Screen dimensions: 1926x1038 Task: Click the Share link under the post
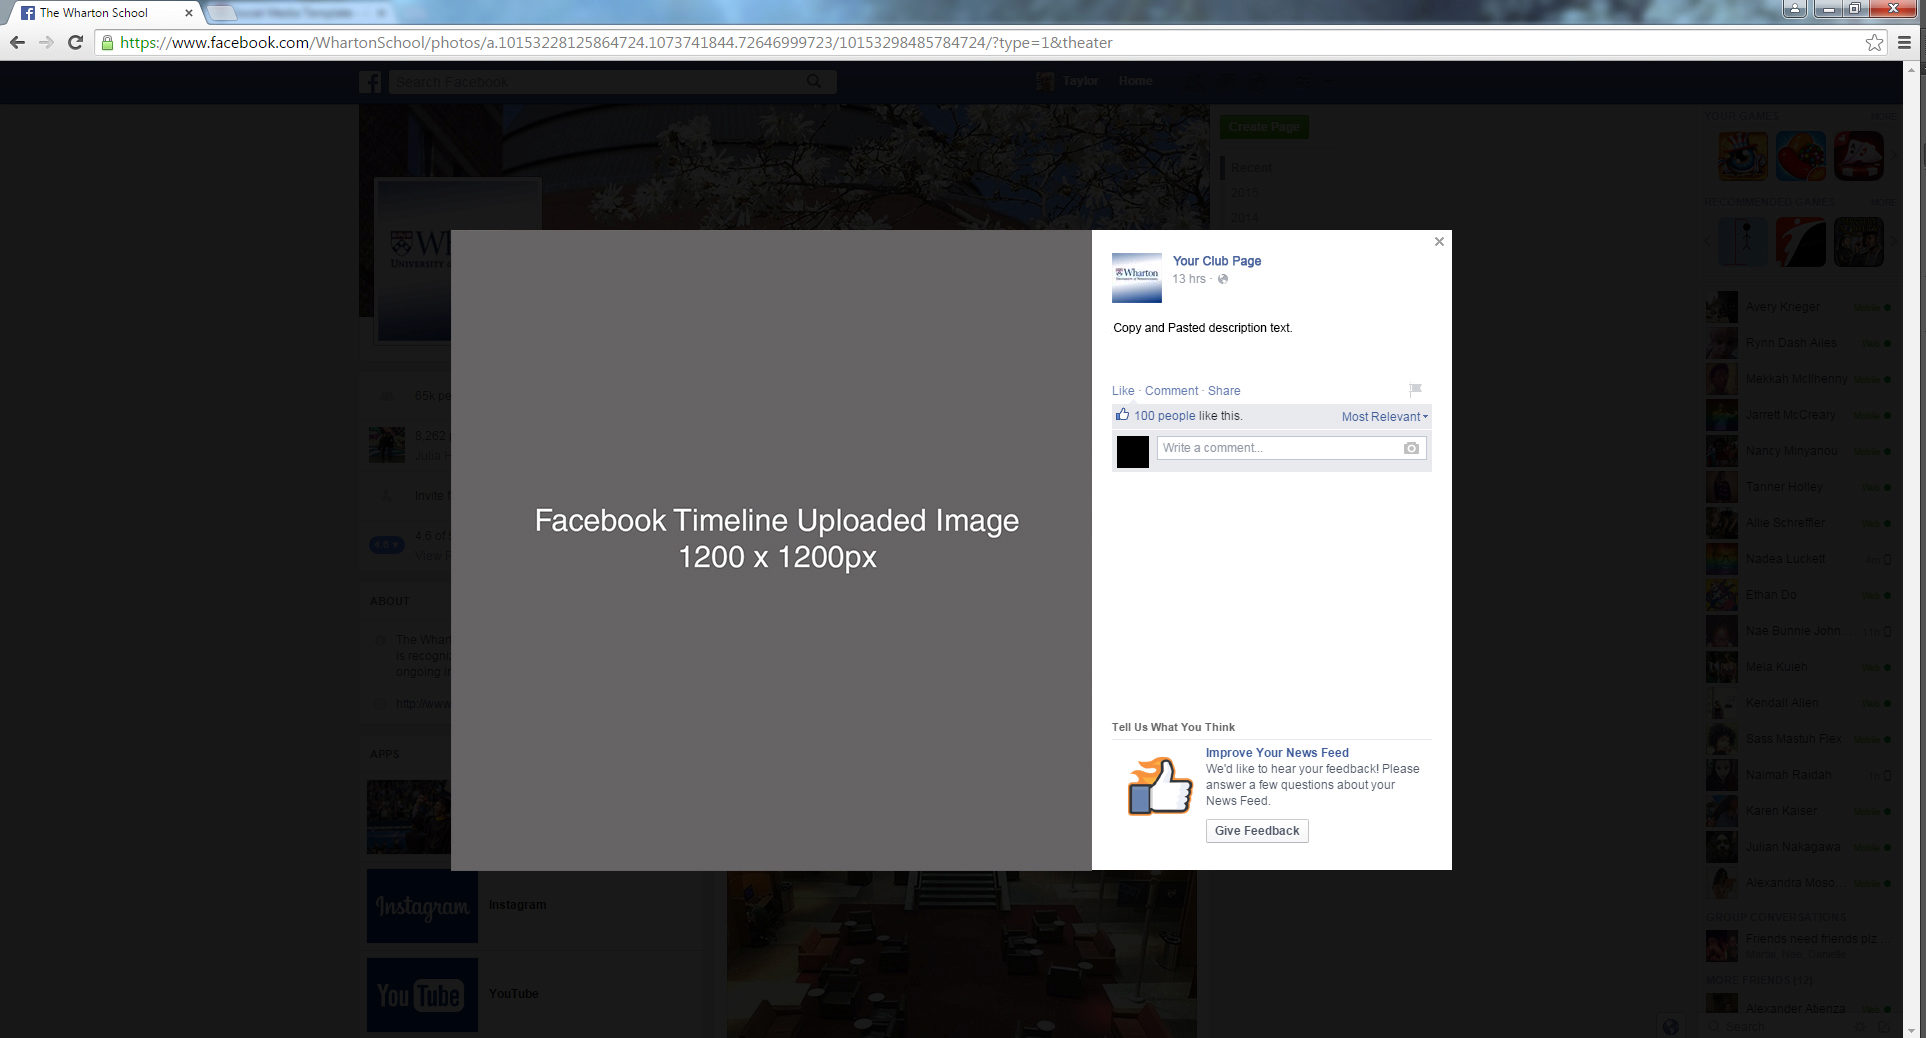(1224, 391)
